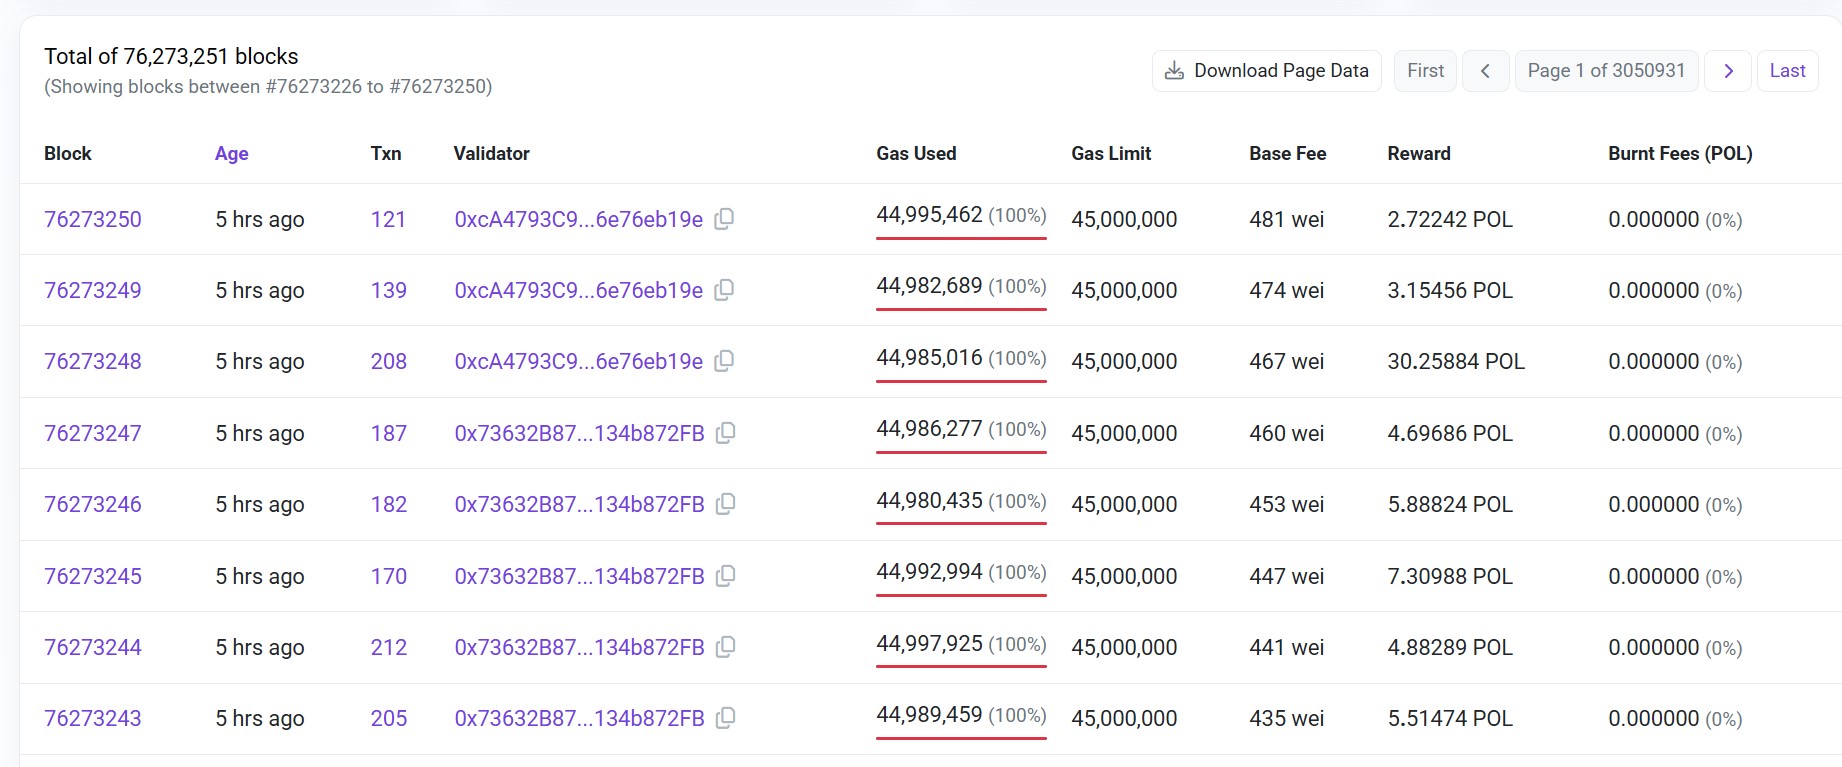Open block 76273245 details

click(93, 577)
